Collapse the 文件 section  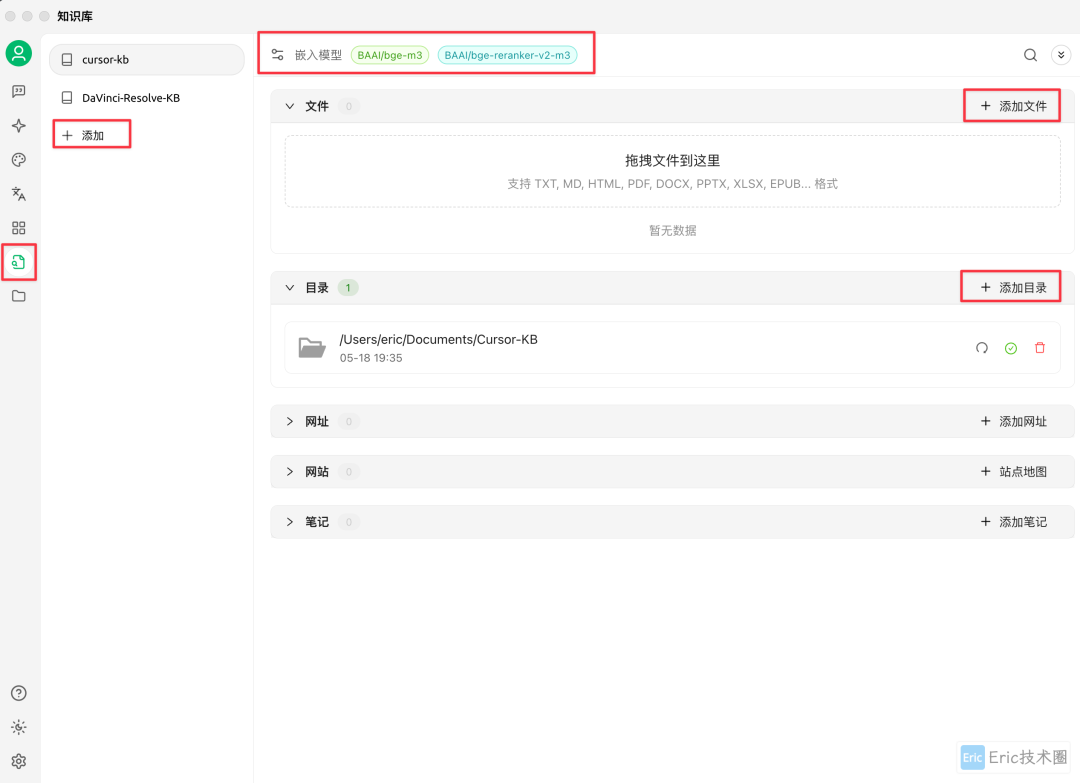(290, 106)
